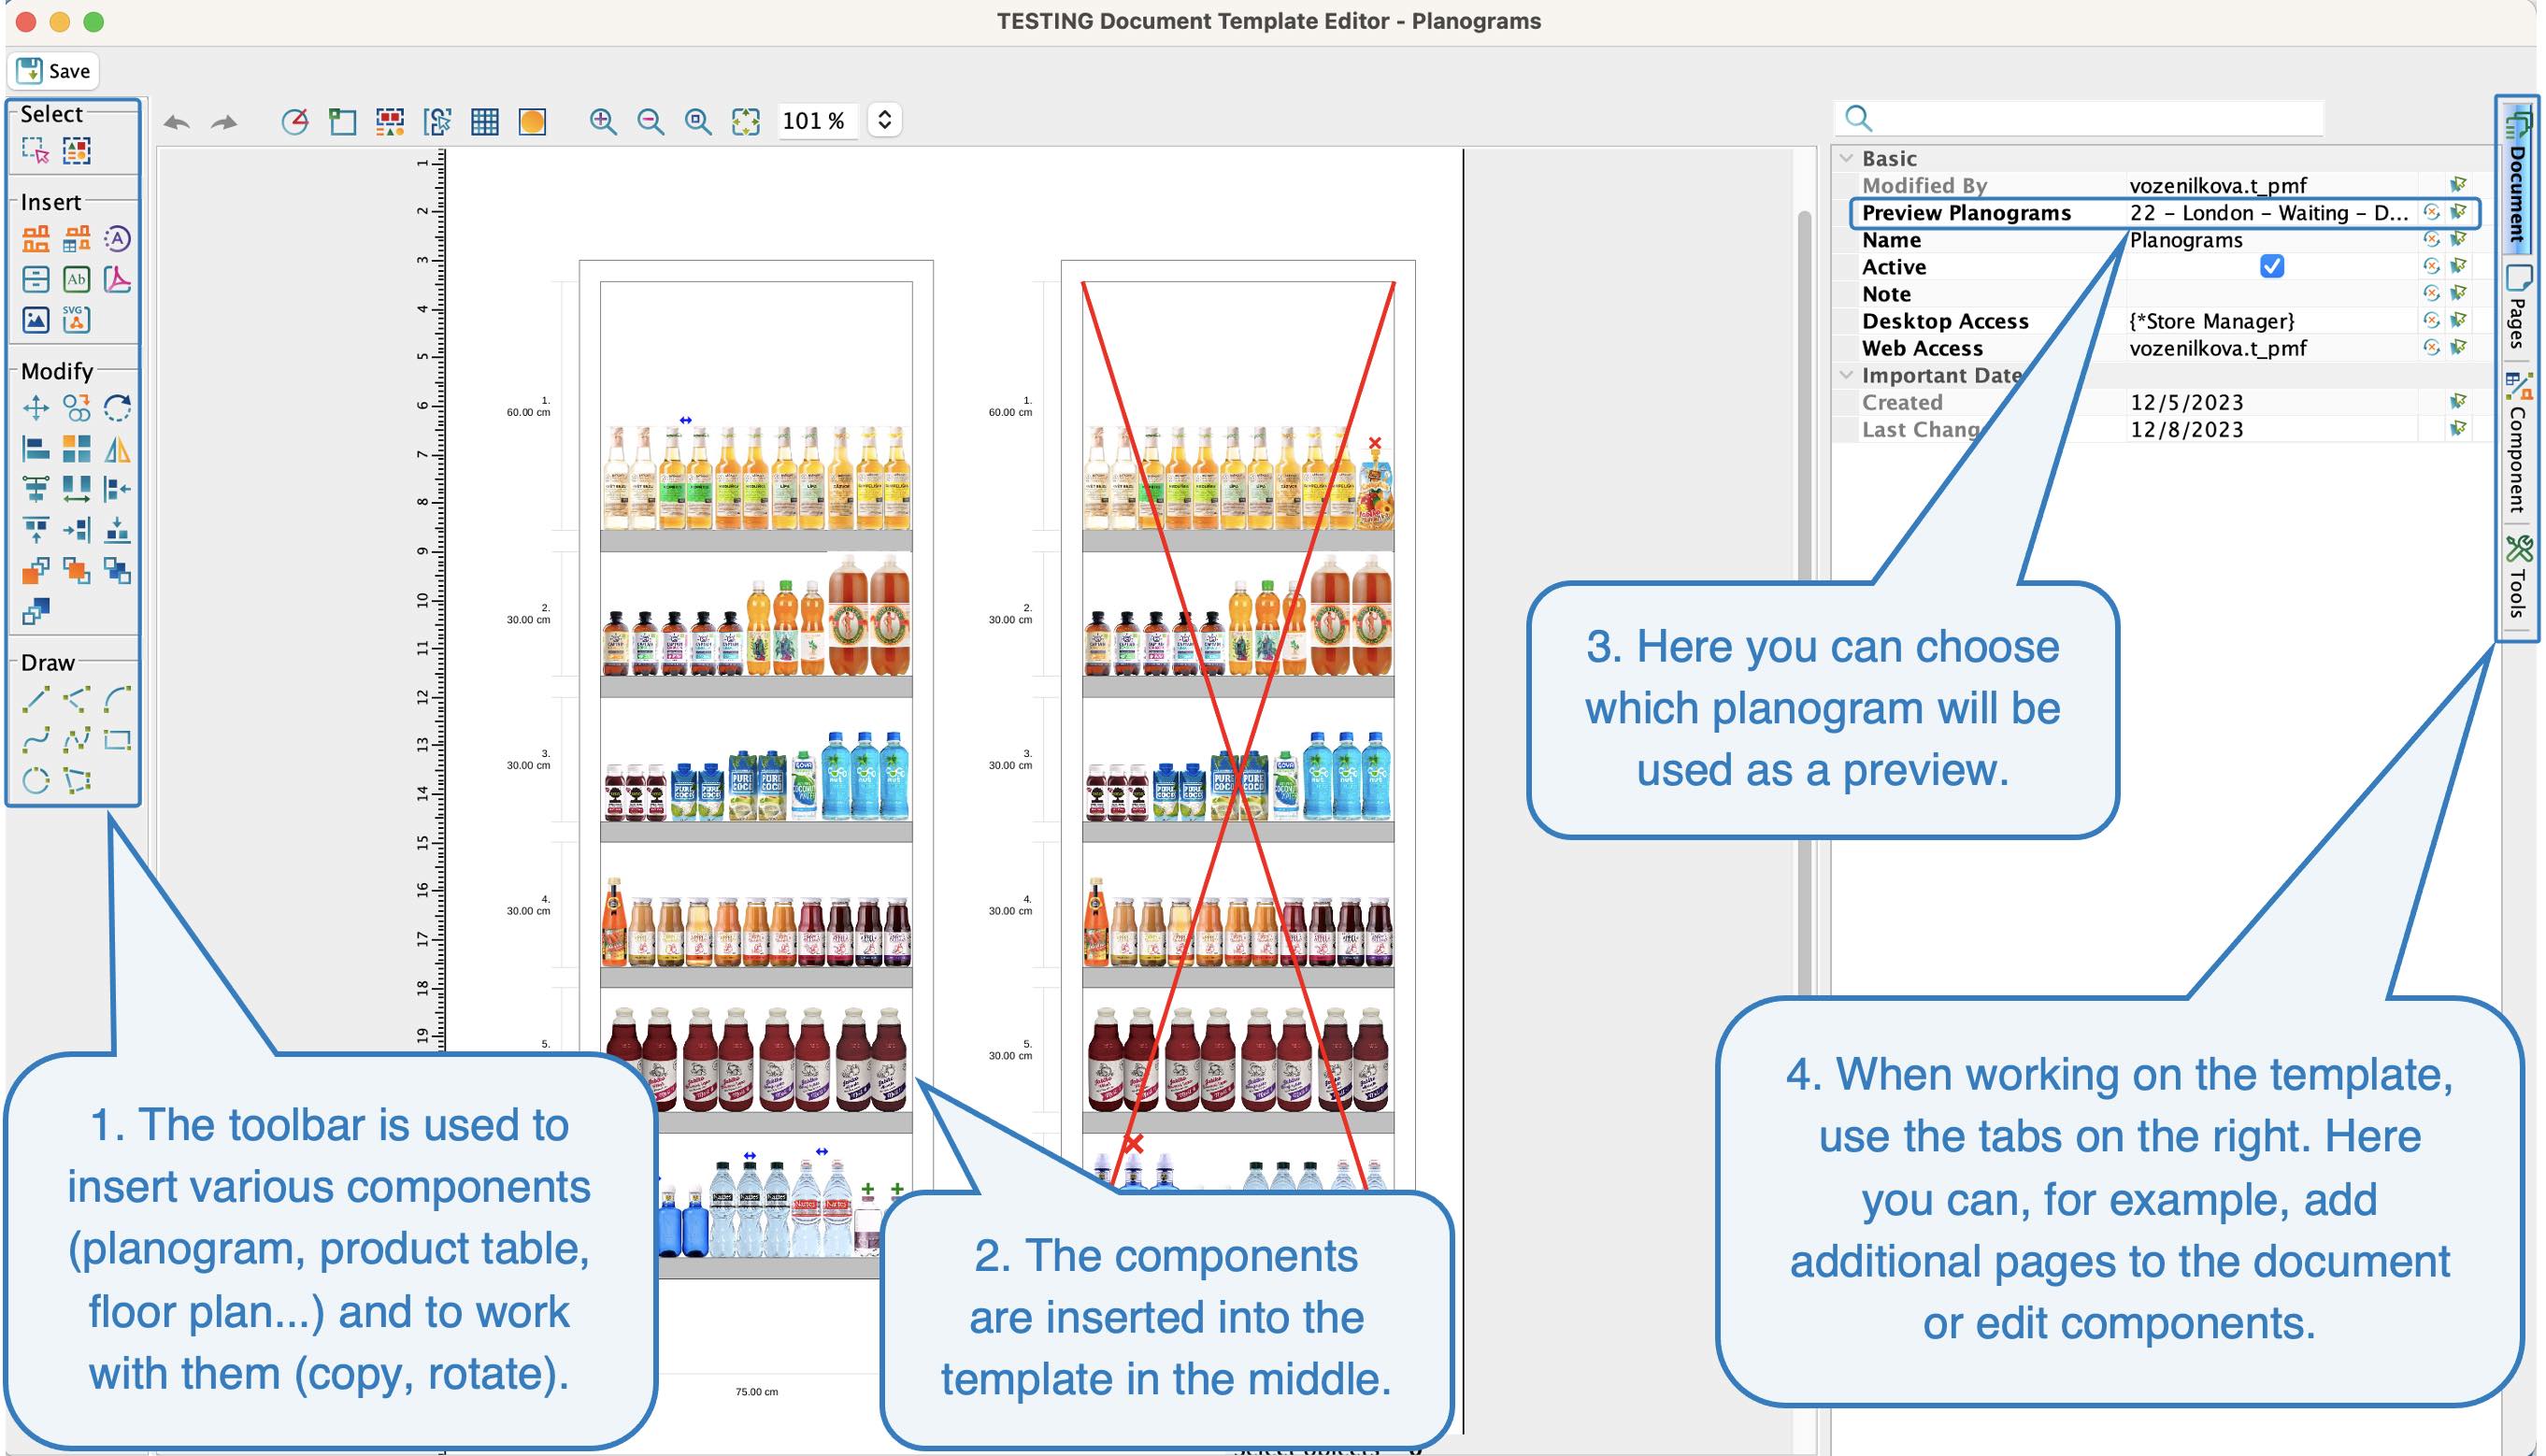Reset the Web Access property

(x=2431, y=347)
